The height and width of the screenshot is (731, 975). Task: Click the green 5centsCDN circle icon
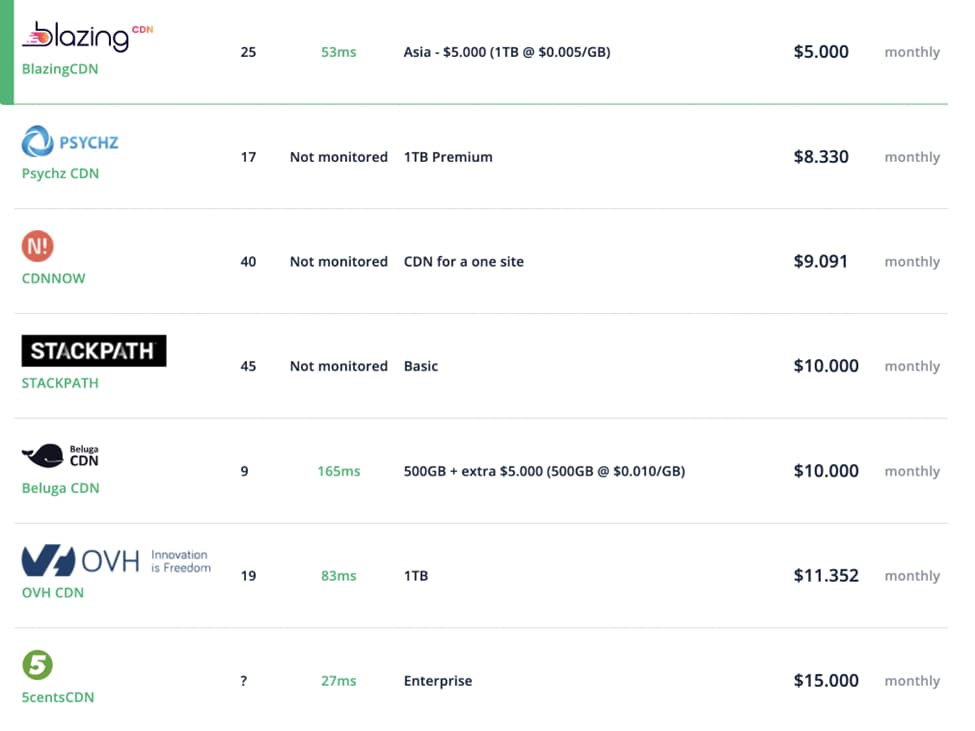[37, 665]
